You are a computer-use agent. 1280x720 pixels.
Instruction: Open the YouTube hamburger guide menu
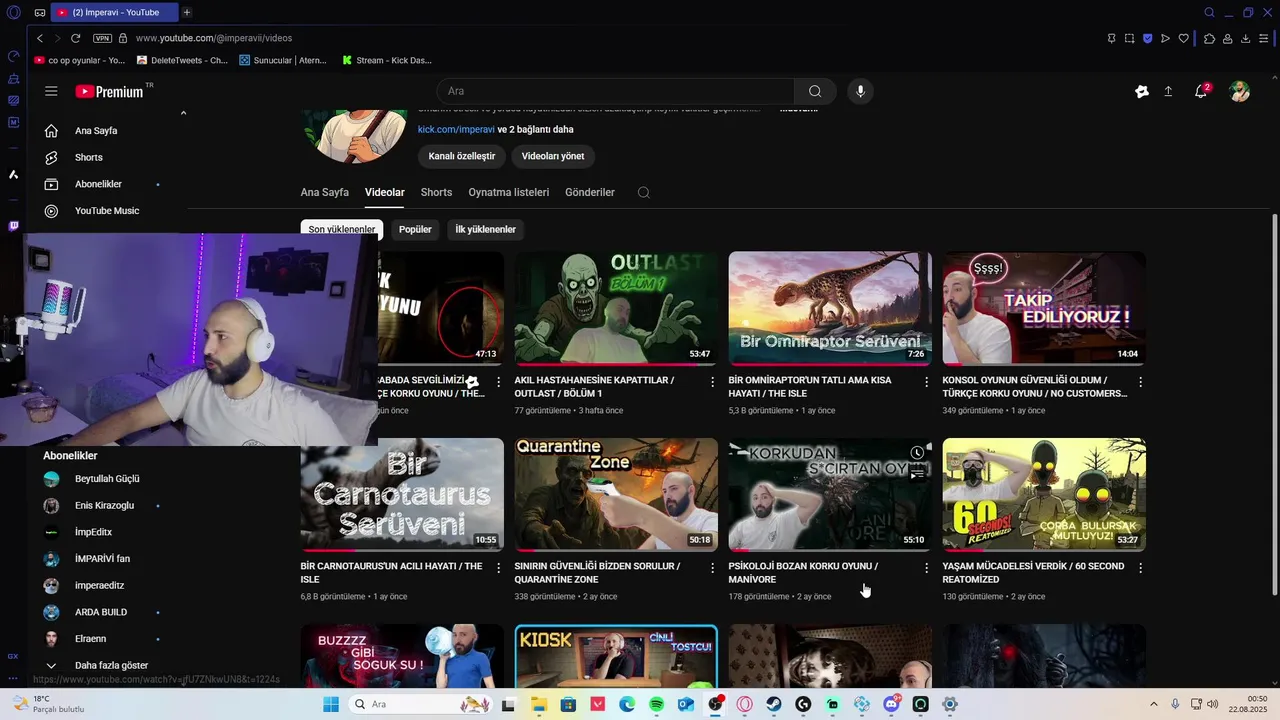pyautogui.click(x=51, y=91)
